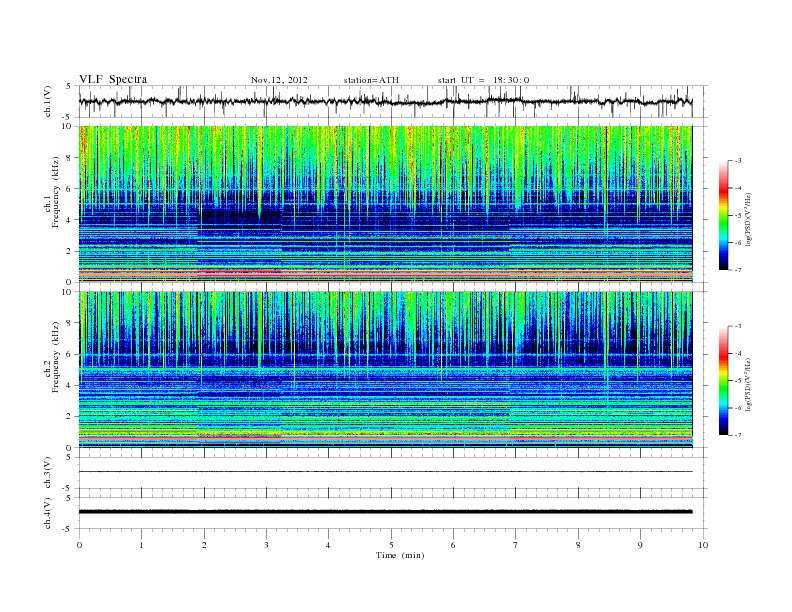Click the '-7' value on ch.2 colorbar
This screenshot has width=792, height=612.
point(738,435)
